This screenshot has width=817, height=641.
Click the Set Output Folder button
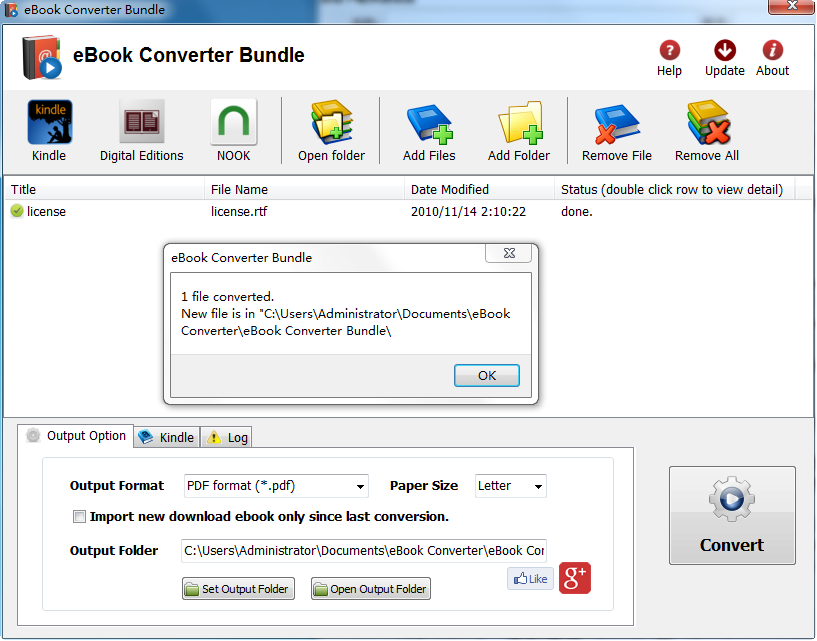coord(237,589)
